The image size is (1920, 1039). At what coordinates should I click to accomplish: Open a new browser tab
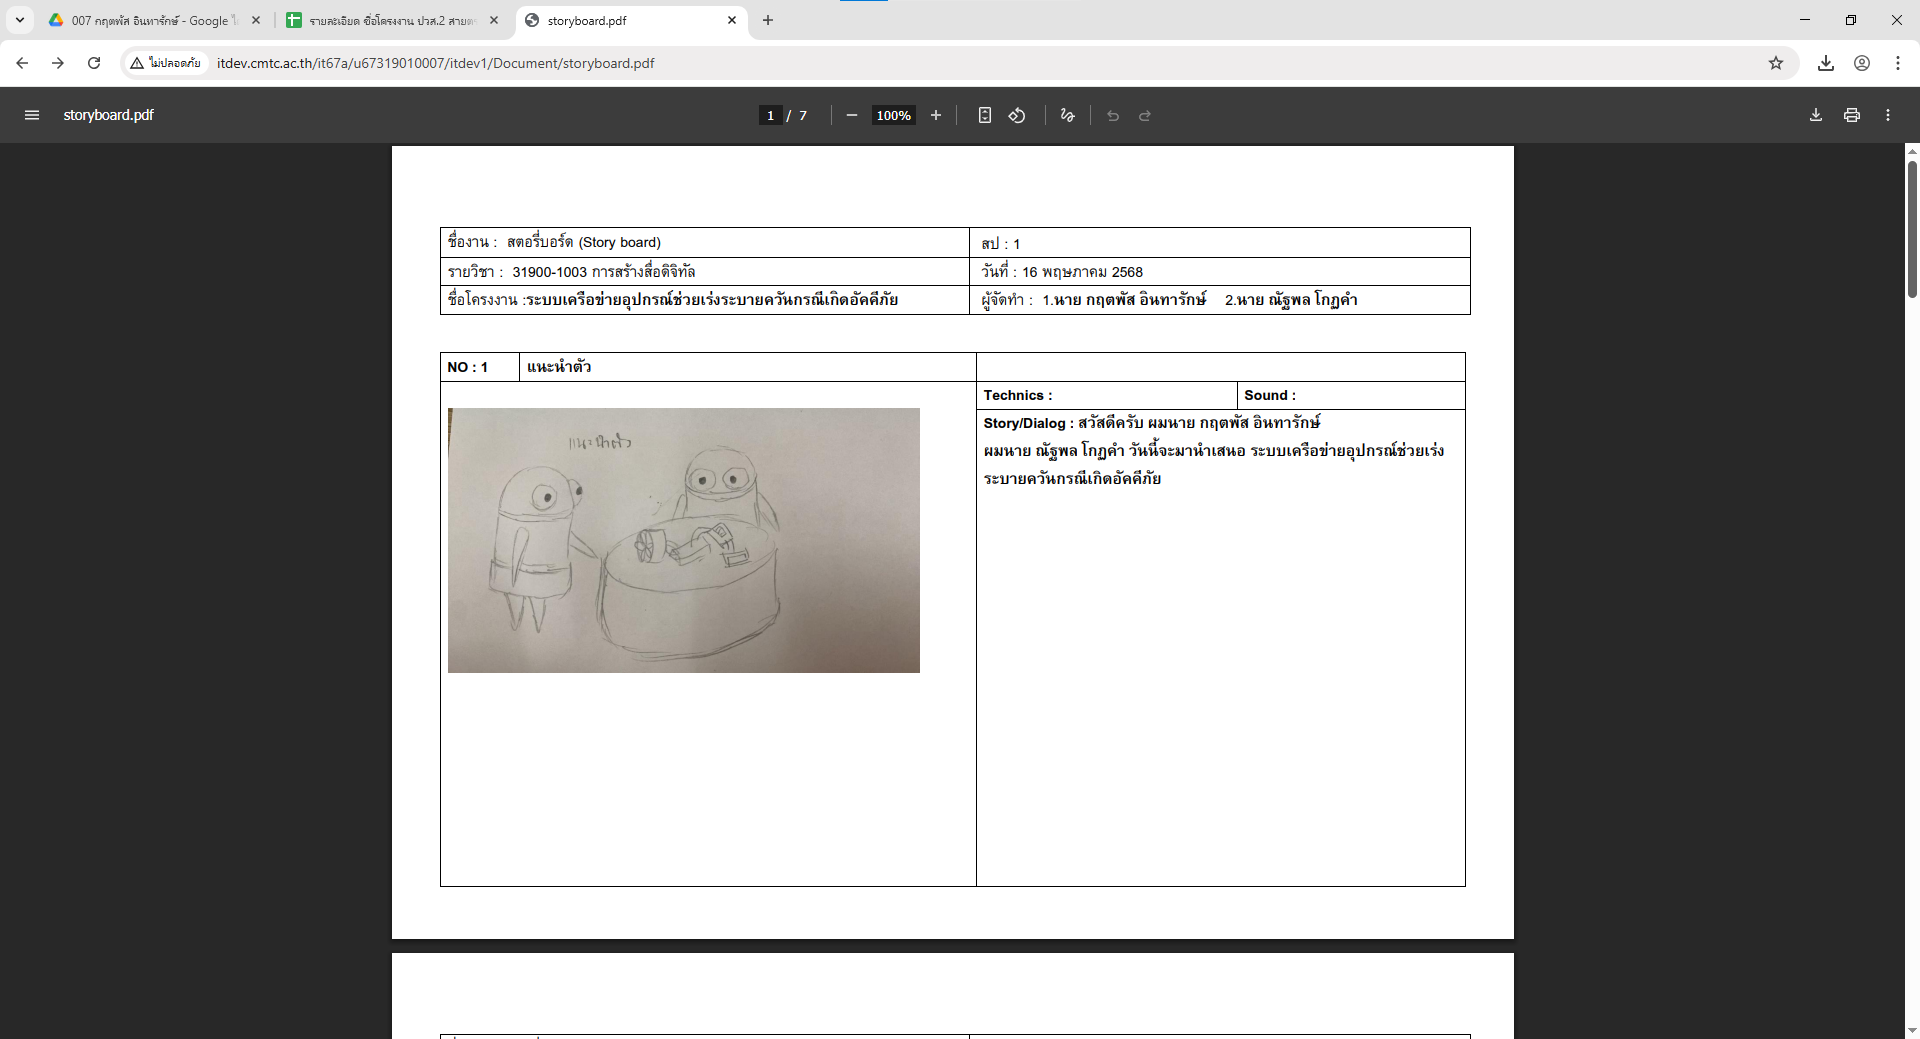[767, 20]
